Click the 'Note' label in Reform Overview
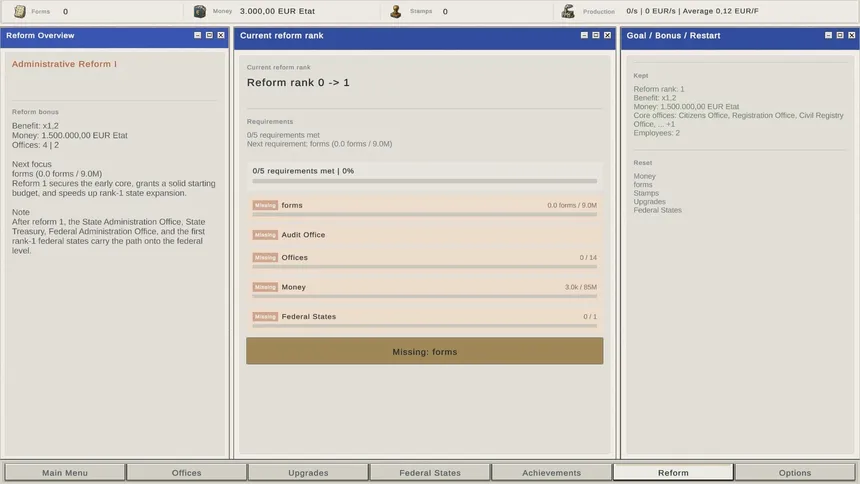The image size is (860, 484). [21, 212]
